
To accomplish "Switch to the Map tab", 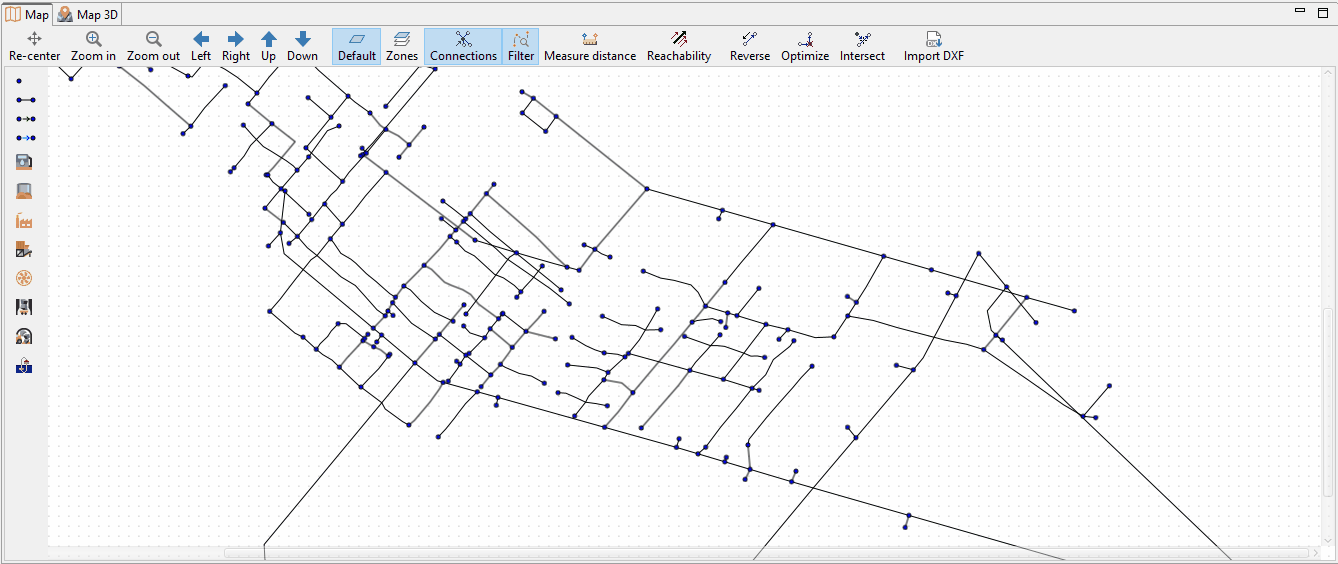I will 28,14.
